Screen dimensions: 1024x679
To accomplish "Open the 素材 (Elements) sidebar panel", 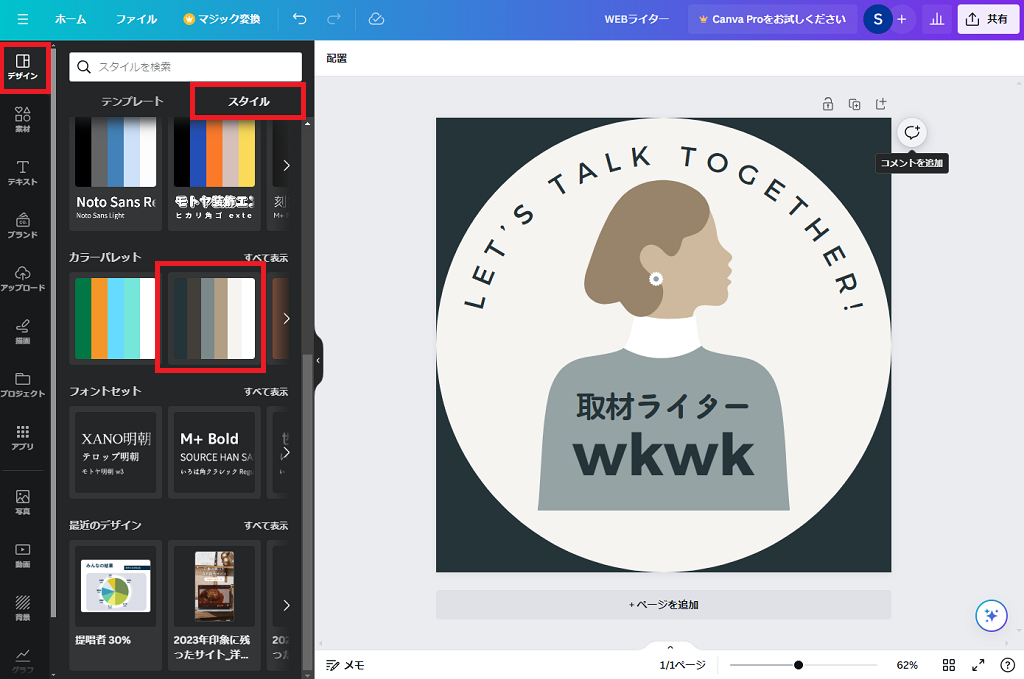I will pos(23,120).
